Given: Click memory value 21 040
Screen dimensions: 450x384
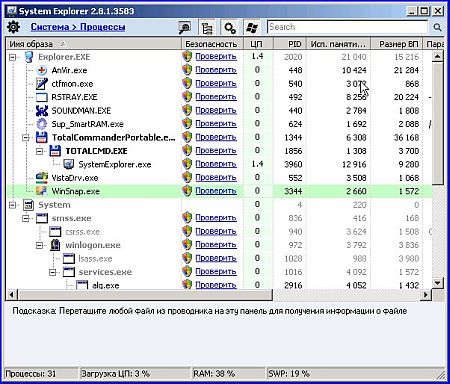Looking at the screenshot, I should (x=354, y=57).
